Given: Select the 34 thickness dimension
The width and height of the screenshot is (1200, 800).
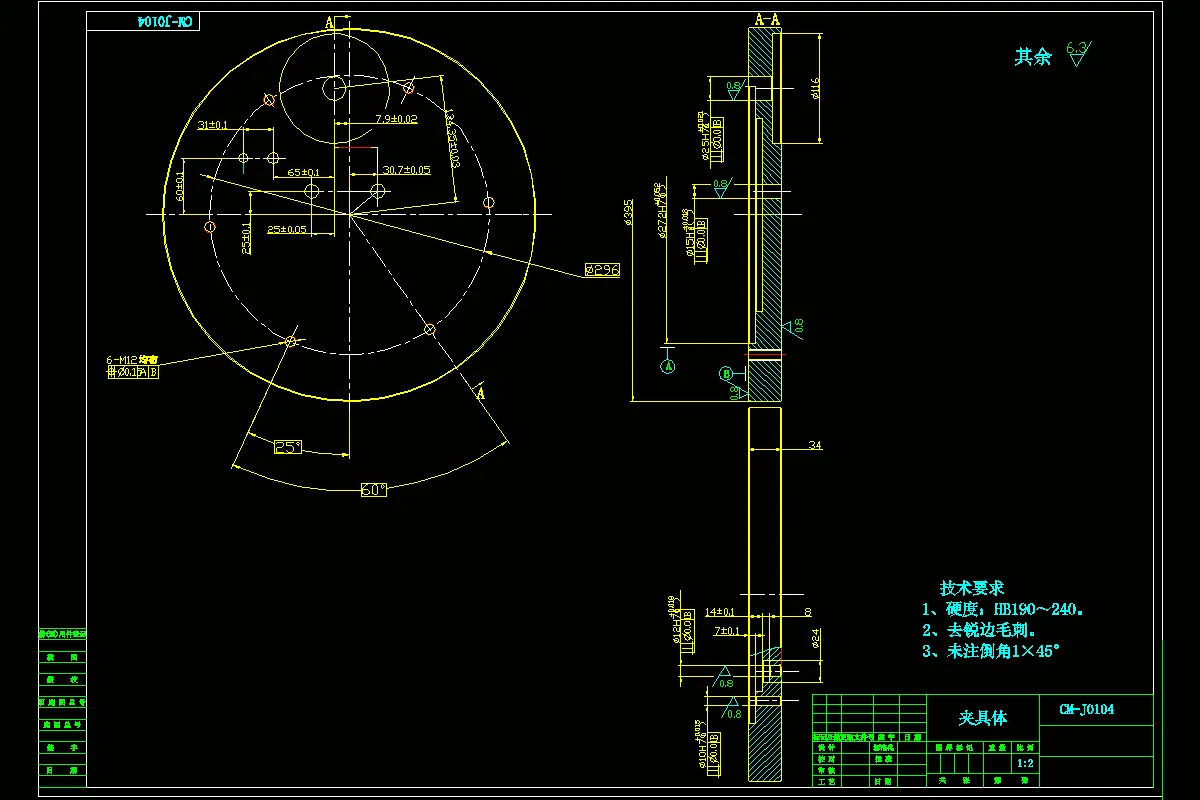Looking at the screenshot, I should point(815,446).
